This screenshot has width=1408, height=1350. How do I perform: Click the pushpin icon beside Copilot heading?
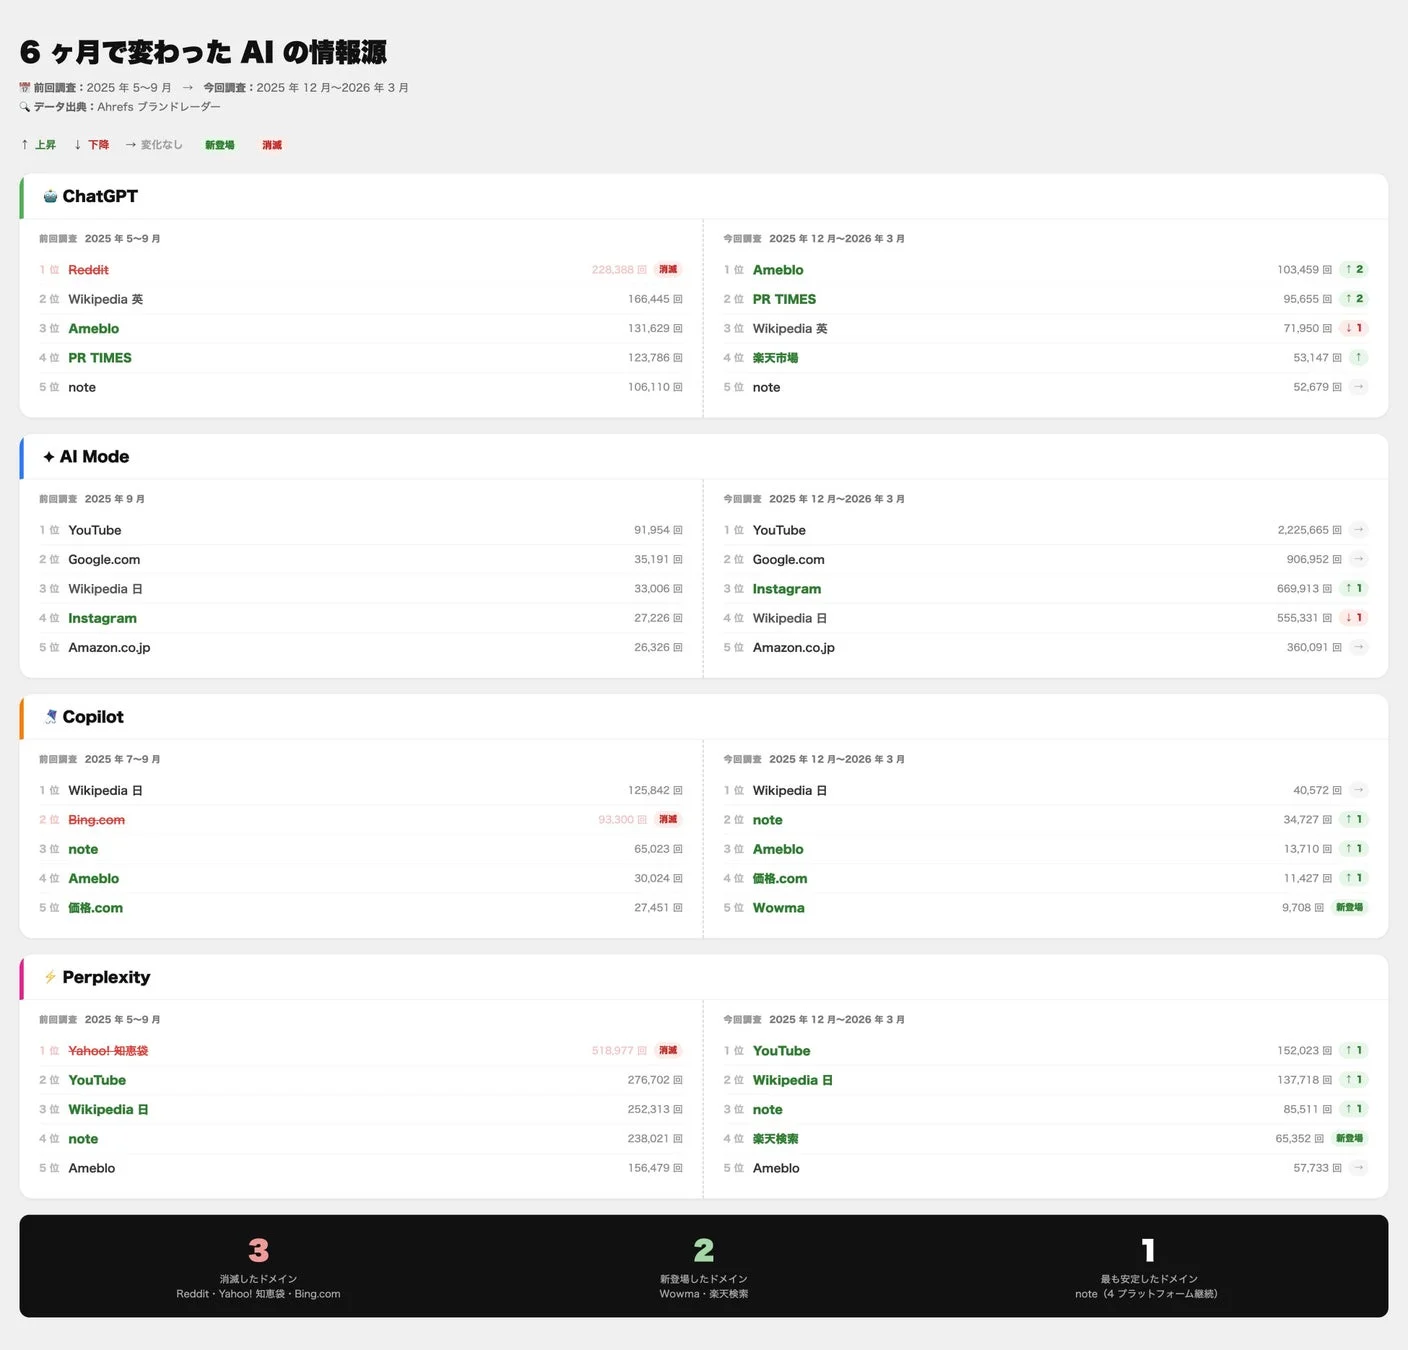click(49, 716)
